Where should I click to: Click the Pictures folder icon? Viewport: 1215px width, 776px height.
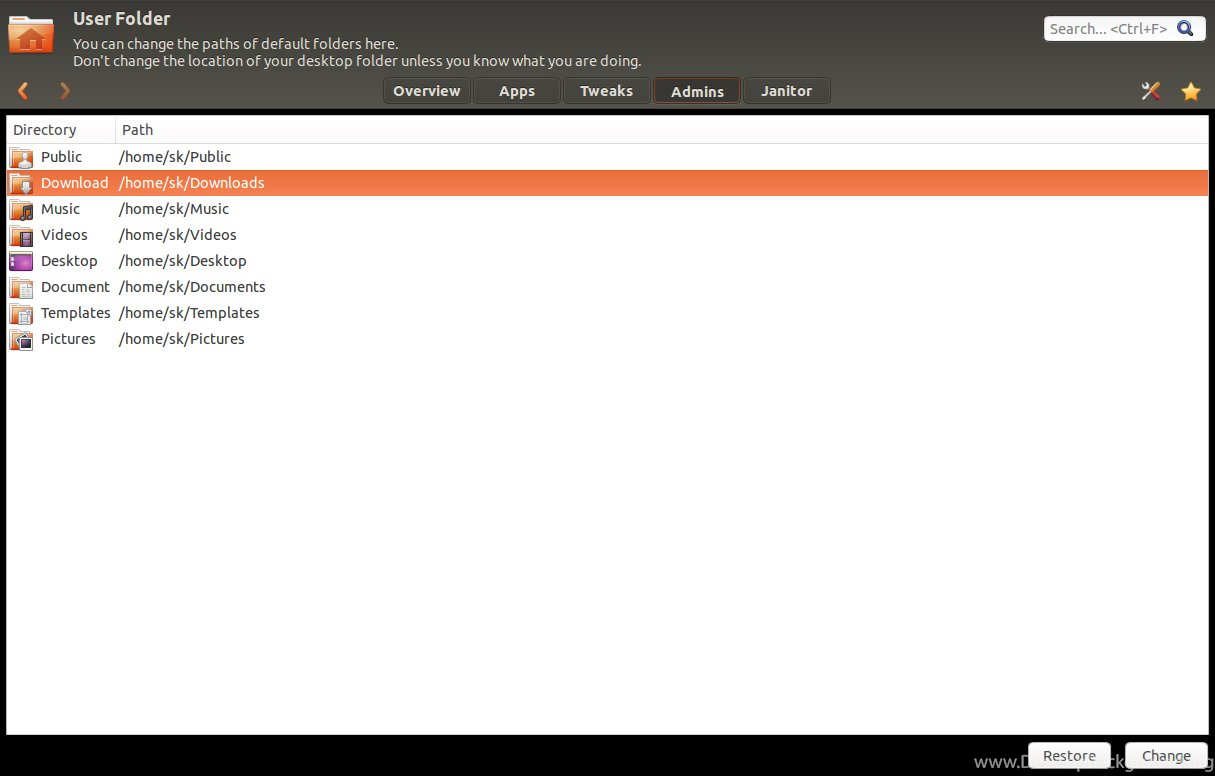21,339
